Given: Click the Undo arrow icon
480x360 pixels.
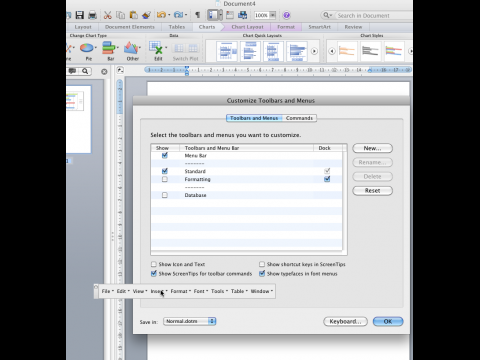Looking at the screenshot, I should (x=161, y=15).
